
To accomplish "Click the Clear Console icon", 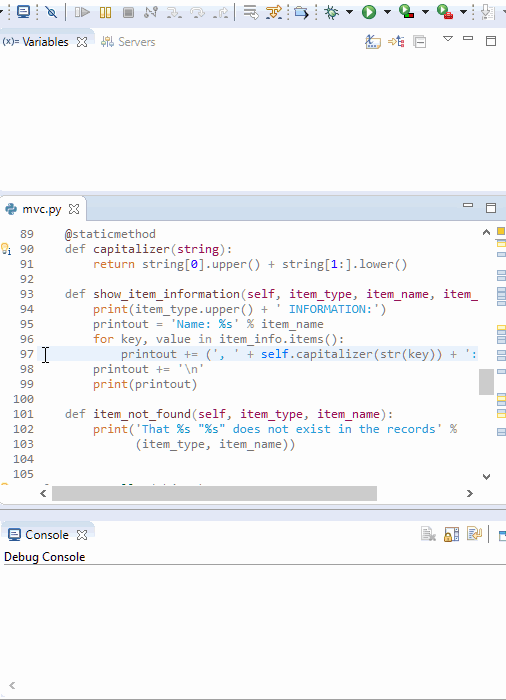I will (428, 534).
